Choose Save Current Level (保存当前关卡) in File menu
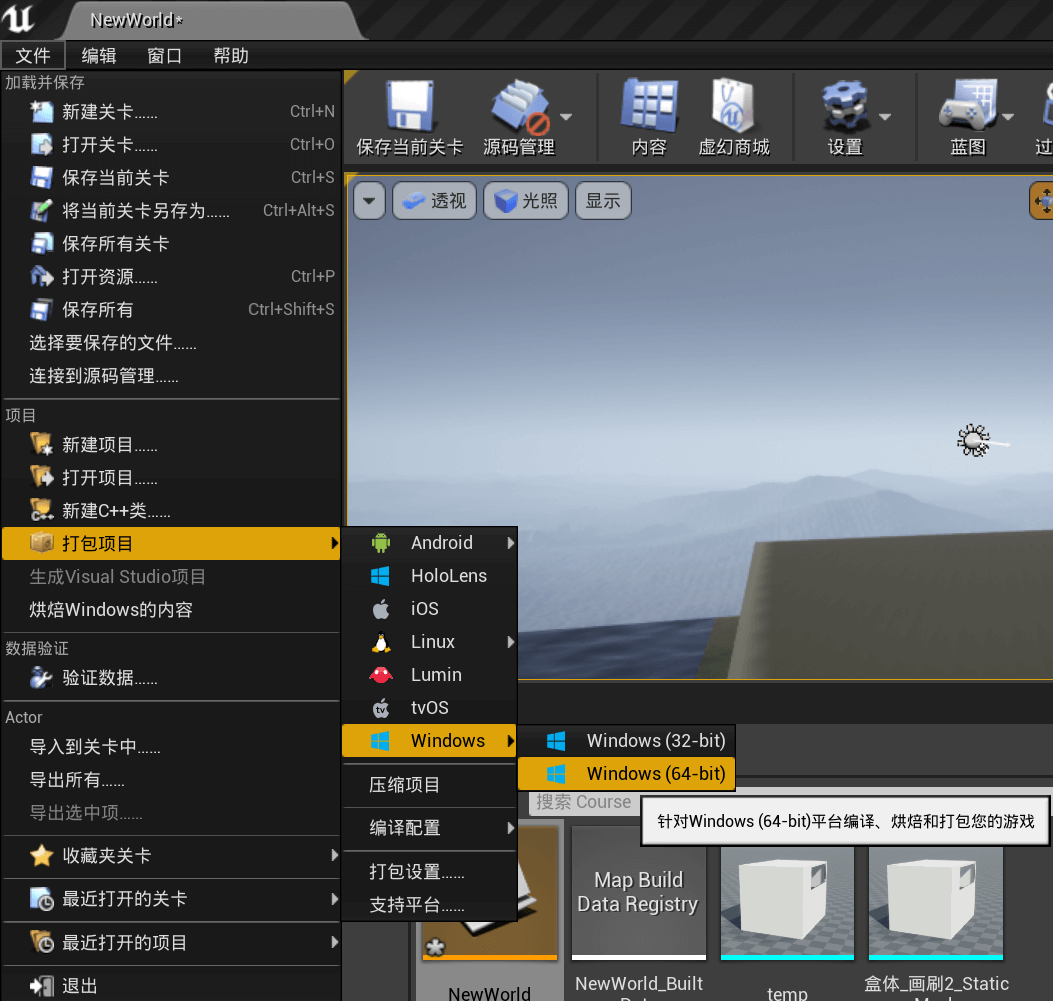 click(x=171, y=177)
